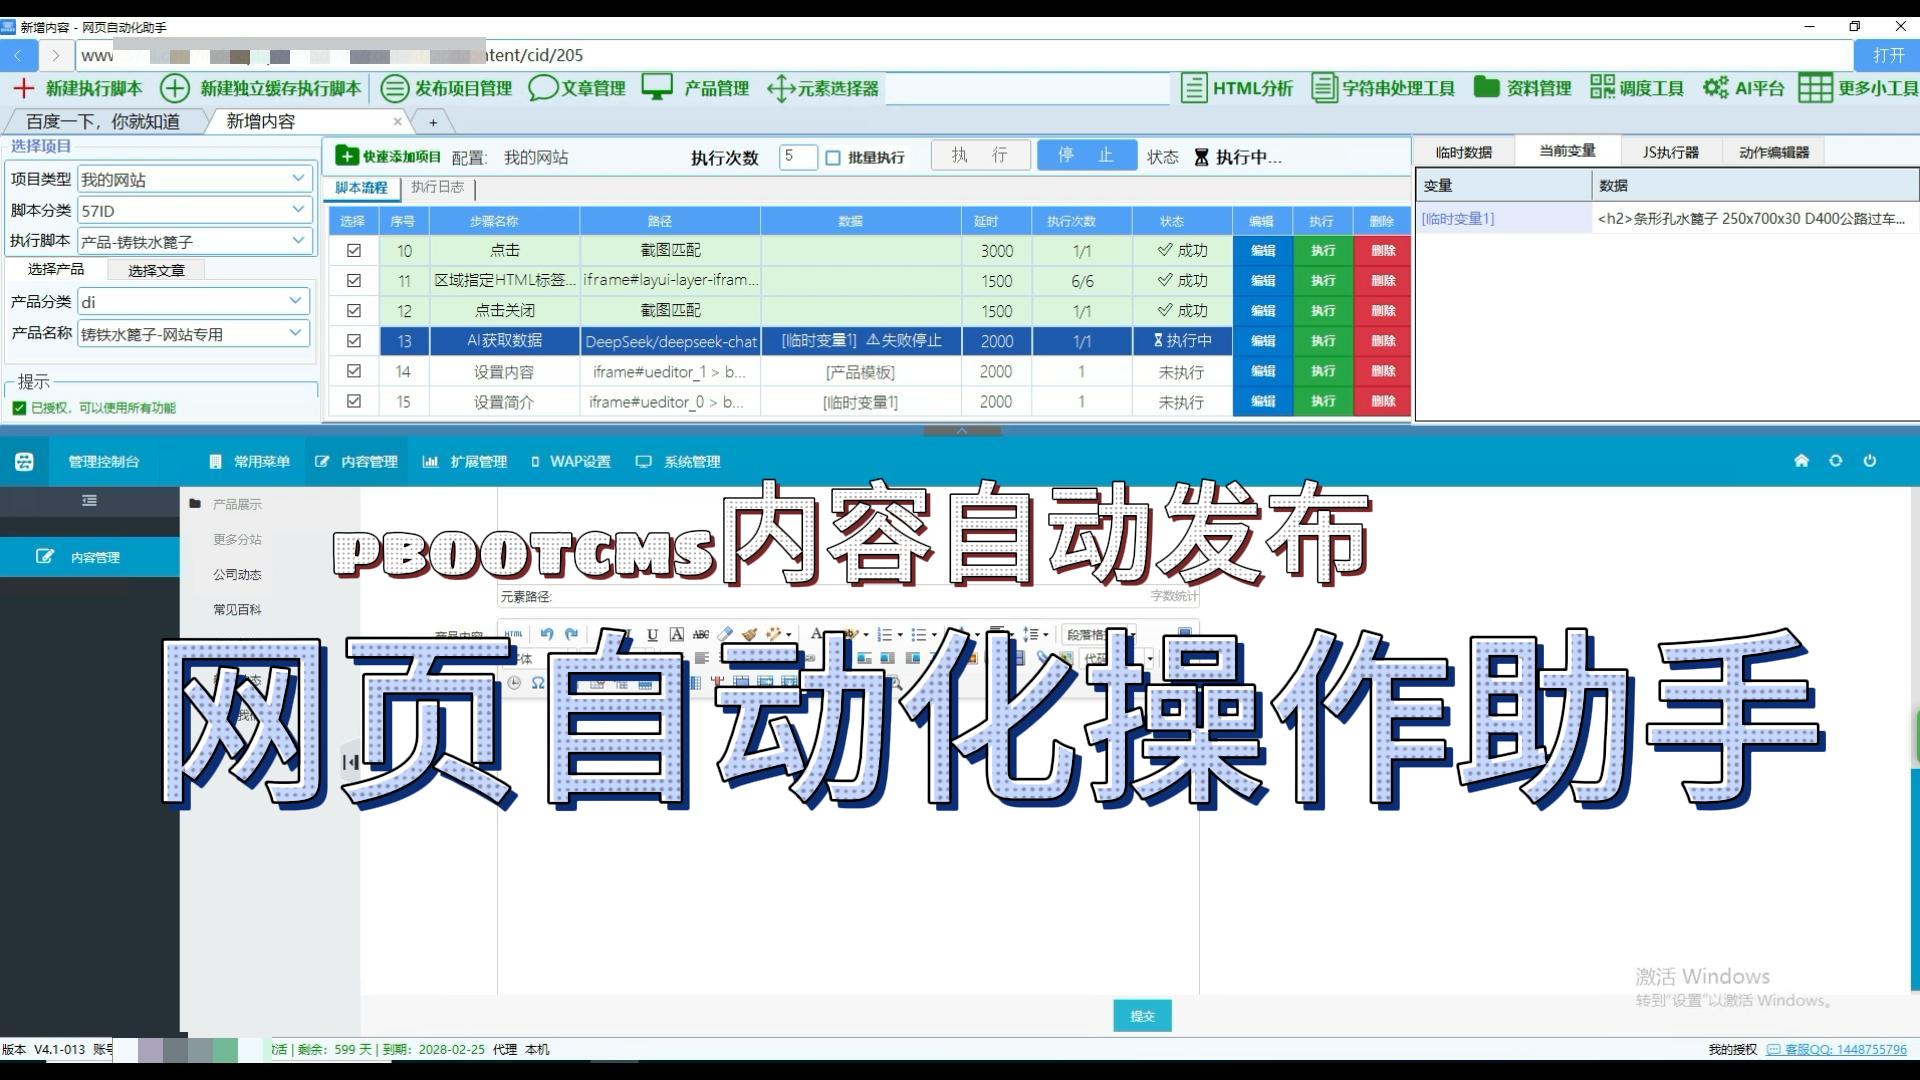The width and height of the screenshot is (1920, 1080).
Task: Open the 段落格式 dropdown in the editor
Action: coord(1100,634)
